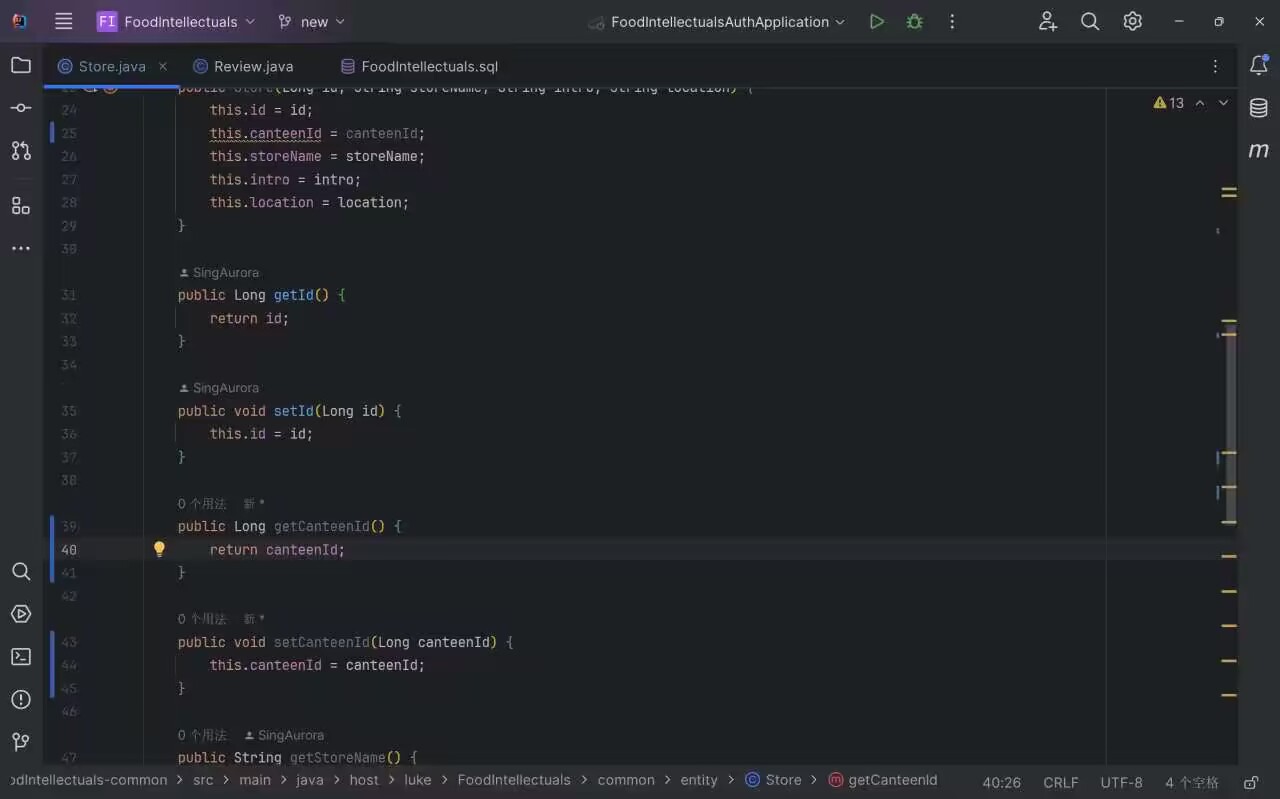1280x799 pixels.
Task: Open IDE settings gear icon
Action: pos(1132,21)
